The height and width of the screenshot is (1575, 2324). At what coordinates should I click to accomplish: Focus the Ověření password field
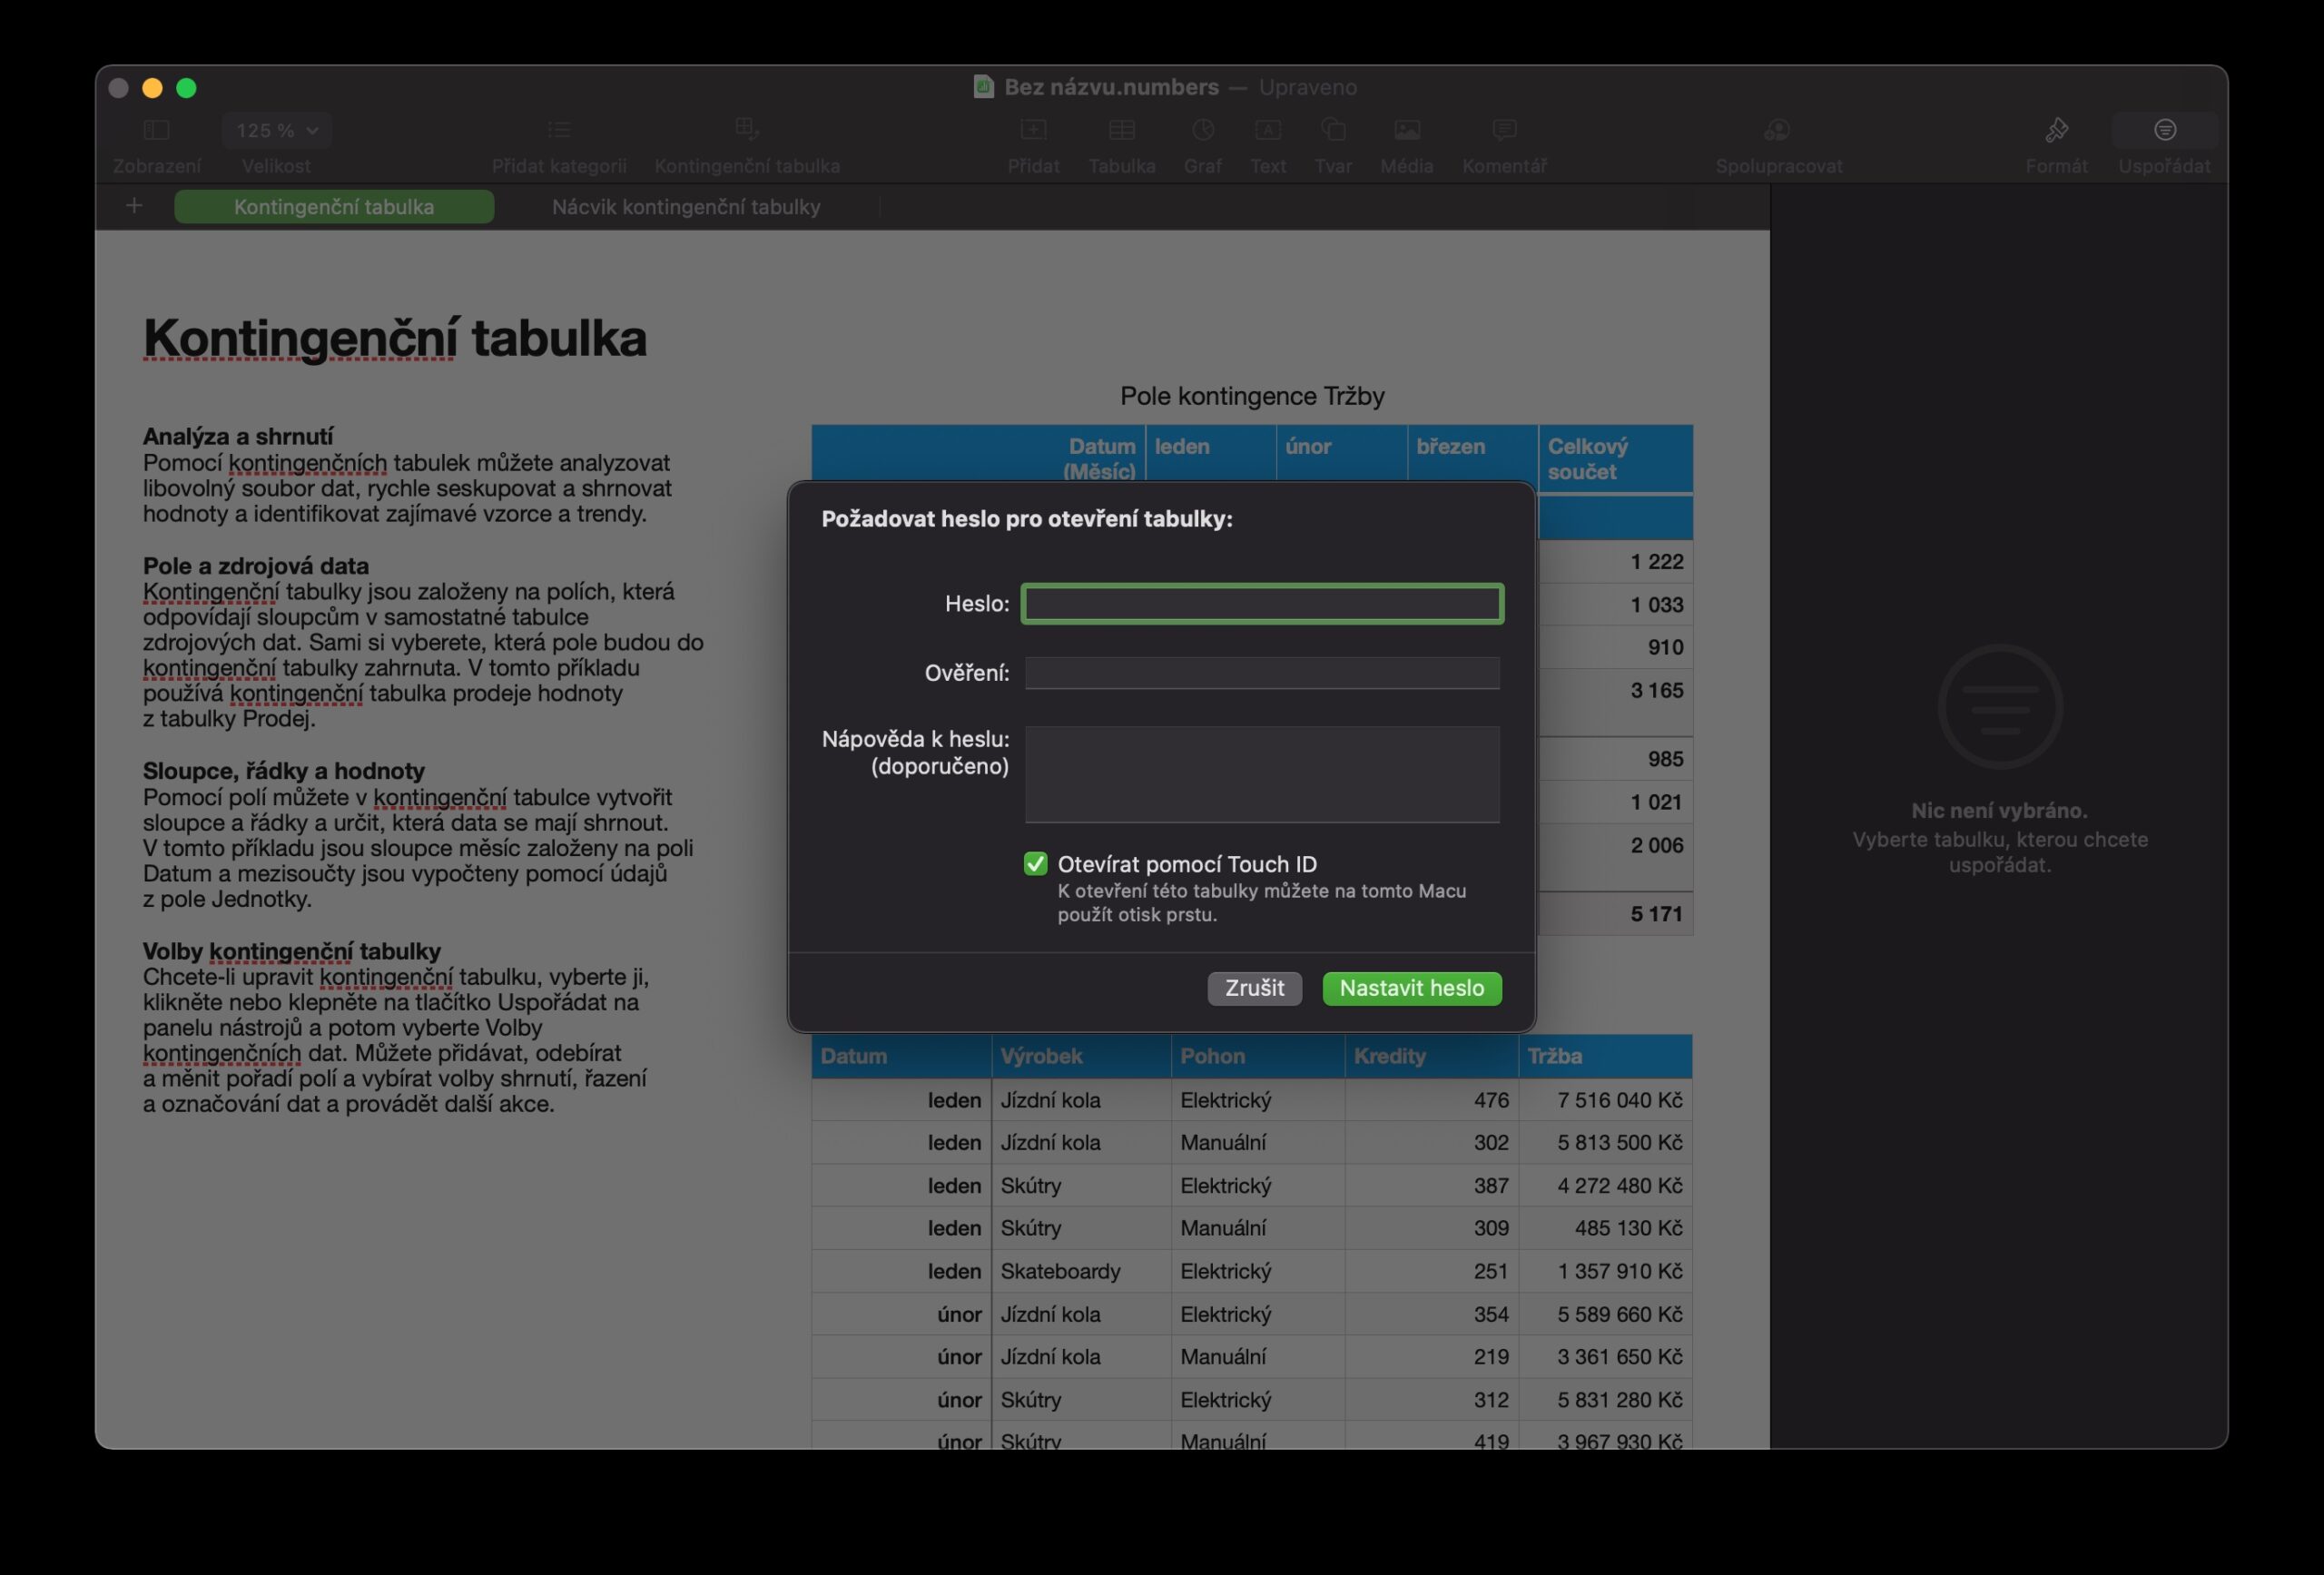click(1261, 673)
